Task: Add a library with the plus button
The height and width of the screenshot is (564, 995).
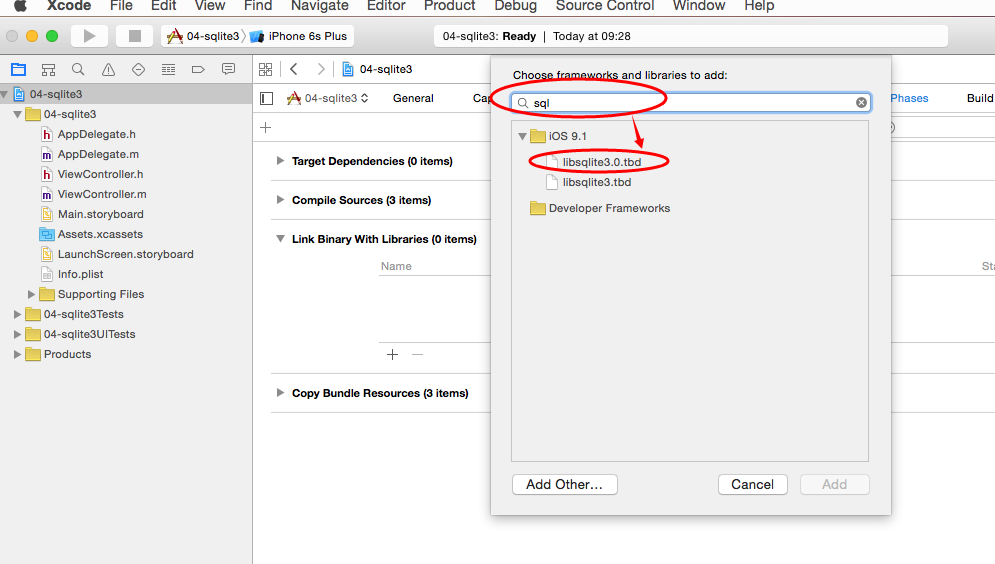Action: (392, 355)
